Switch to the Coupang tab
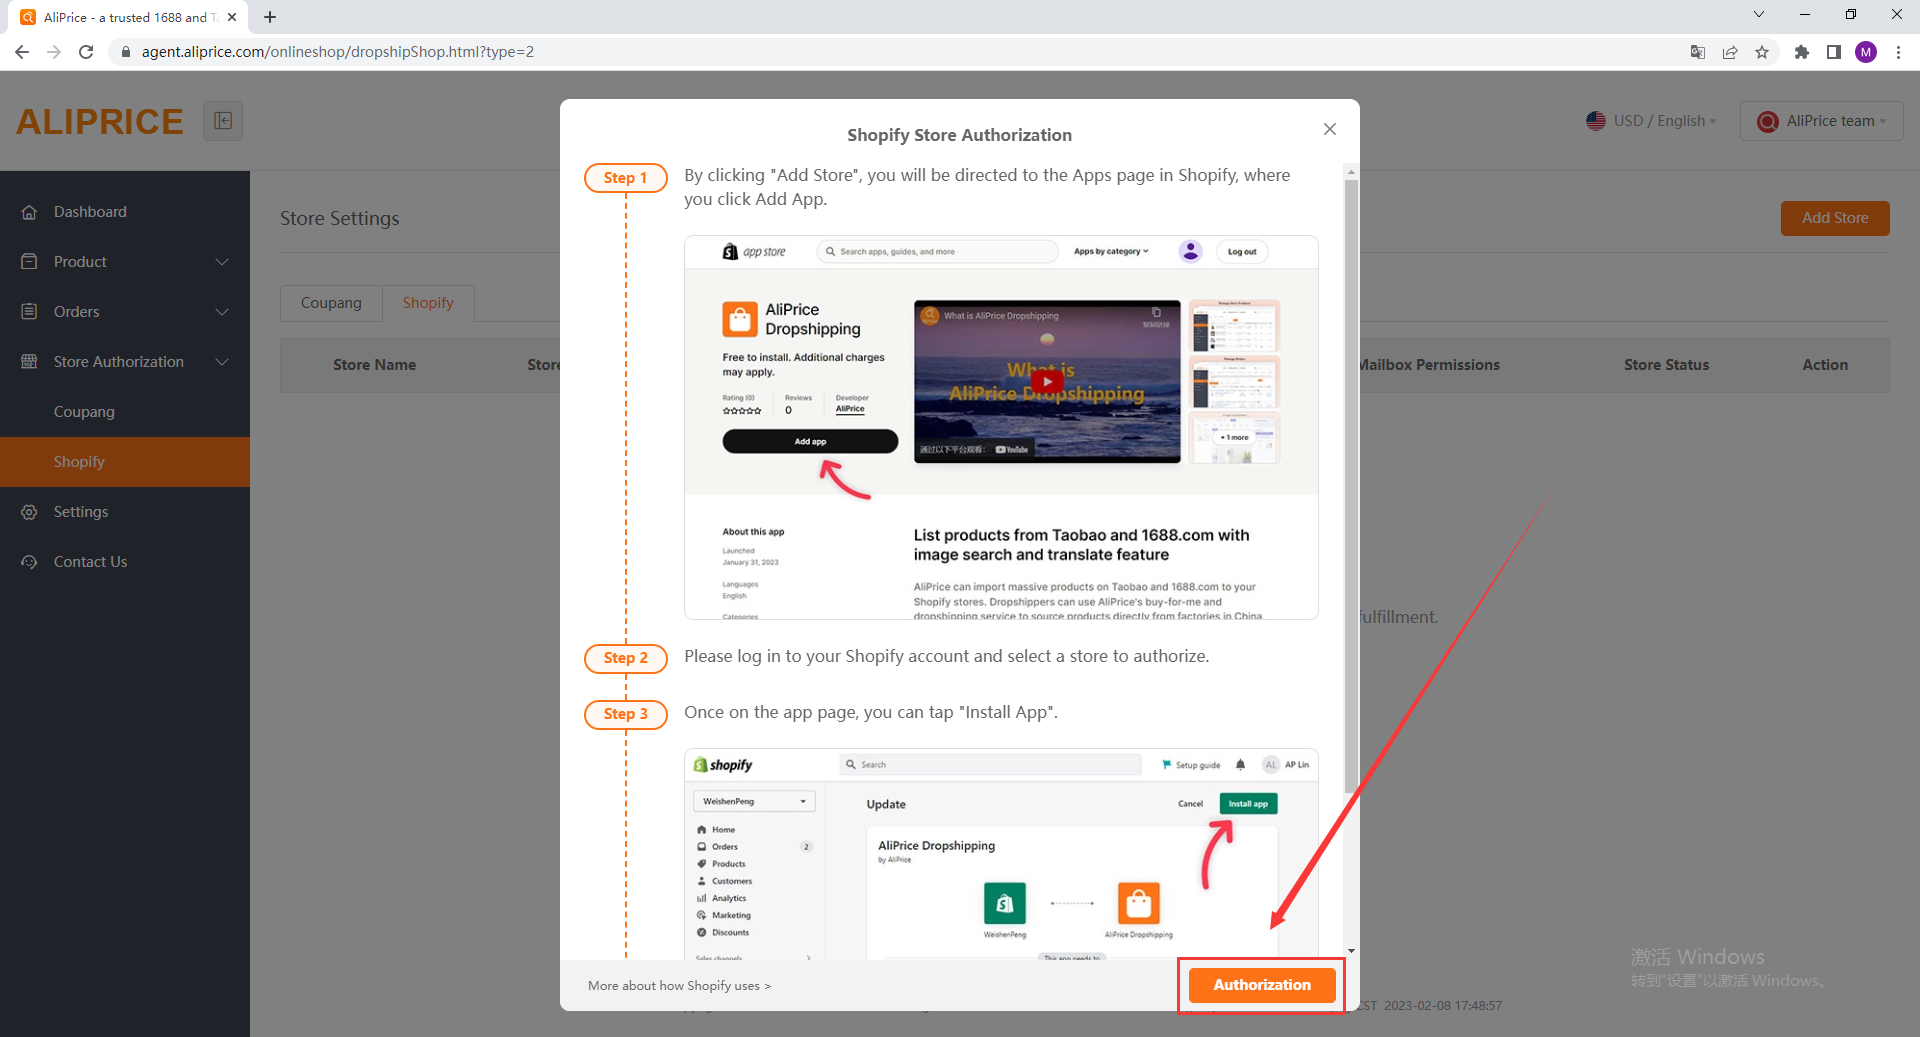Viewport: 1920px width, 1037px height. pos(331,303)
